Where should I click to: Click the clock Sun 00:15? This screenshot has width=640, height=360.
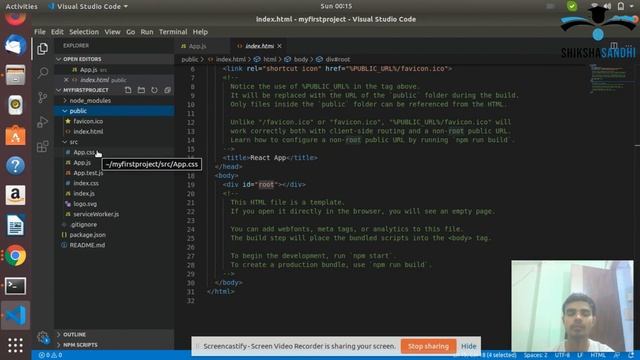pyautogui.click(x=336, y=6)
